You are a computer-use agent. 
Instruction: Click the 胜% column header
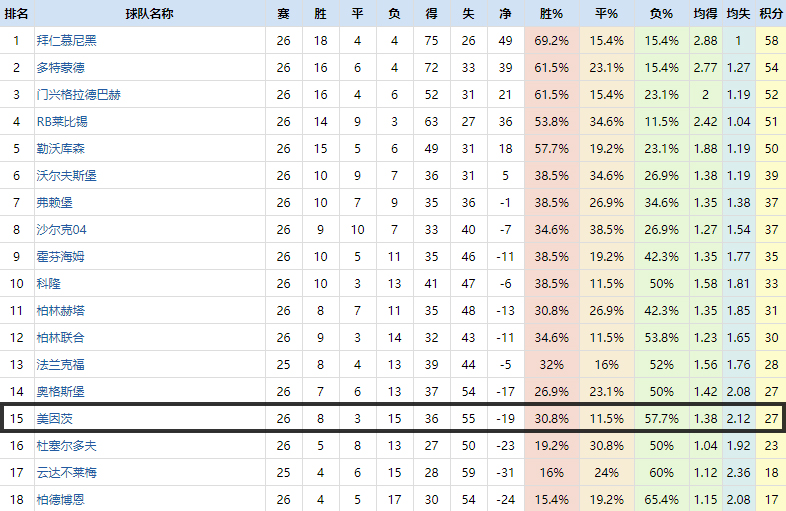[551, 14]
